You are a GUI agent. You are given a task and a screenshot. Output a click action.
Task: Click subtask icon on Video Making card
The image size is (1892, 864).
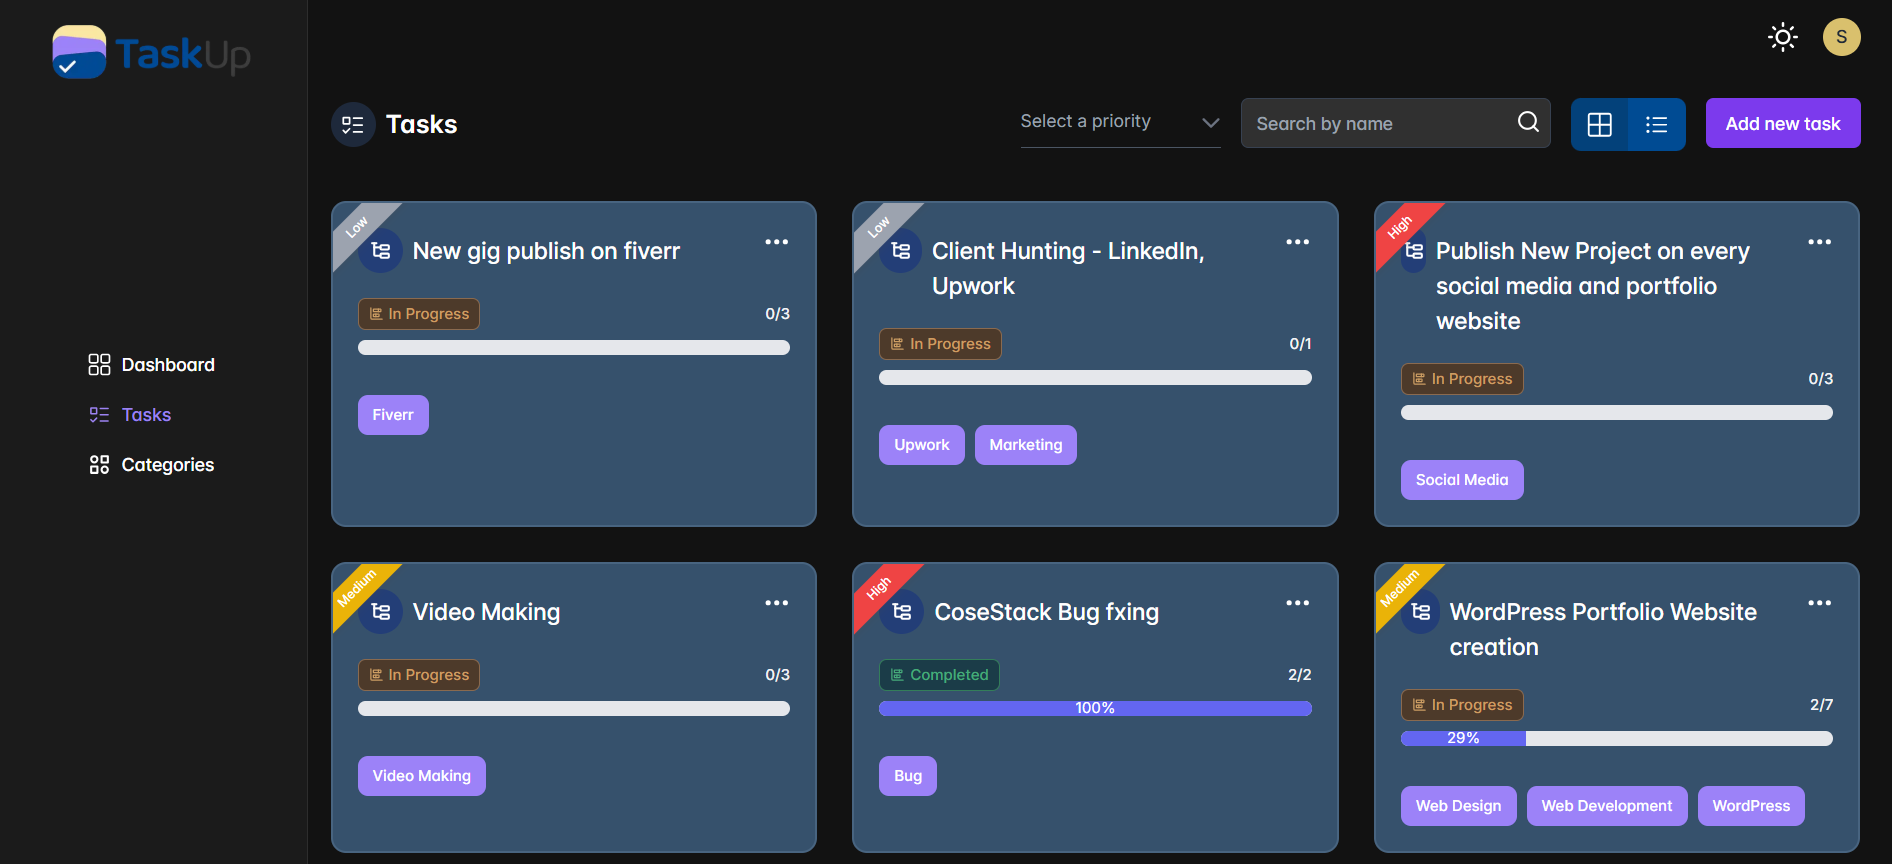click(x=381, y=611)
